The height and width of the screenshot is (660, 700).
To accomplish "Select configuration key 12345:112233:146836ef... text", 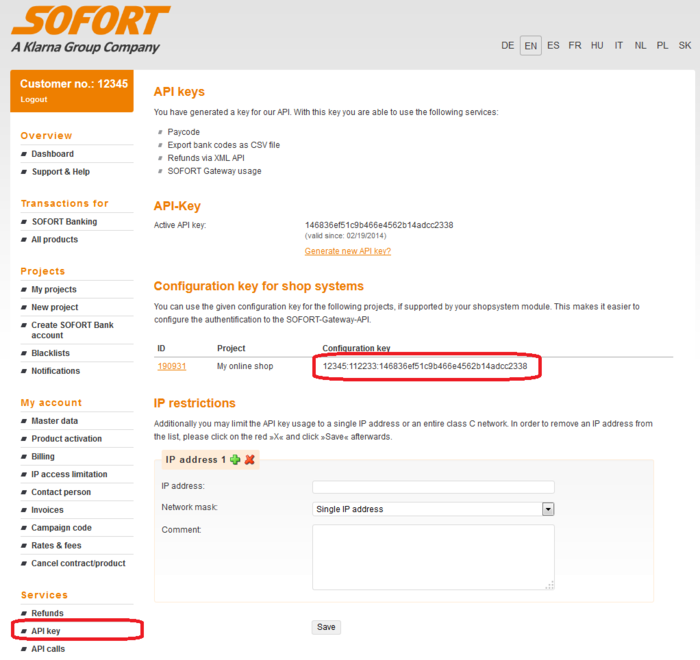I will point(425,366).
